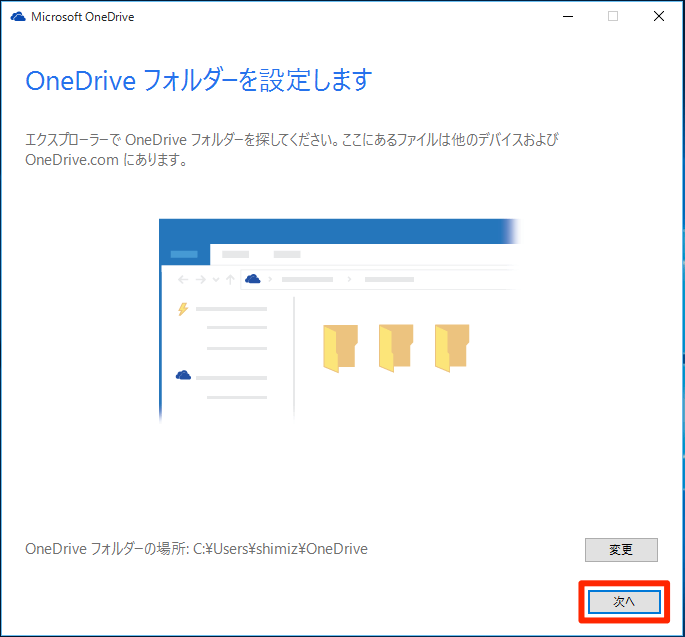Click the OneDrive cloud icon in title bar
The height and width of the screenshot is (637, 685).
pos(18,17)
